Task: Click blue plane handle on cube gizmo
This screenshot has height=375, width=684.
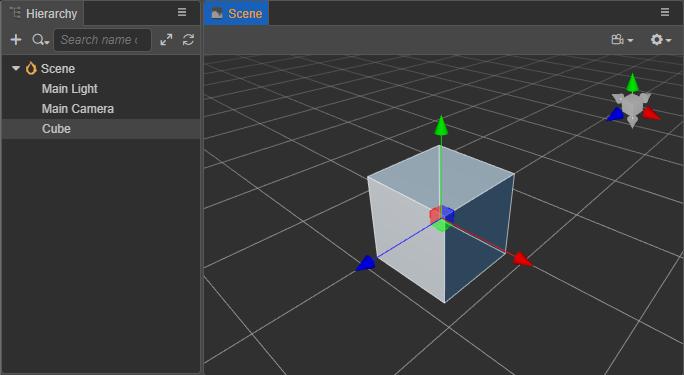Action: (448, 214)
